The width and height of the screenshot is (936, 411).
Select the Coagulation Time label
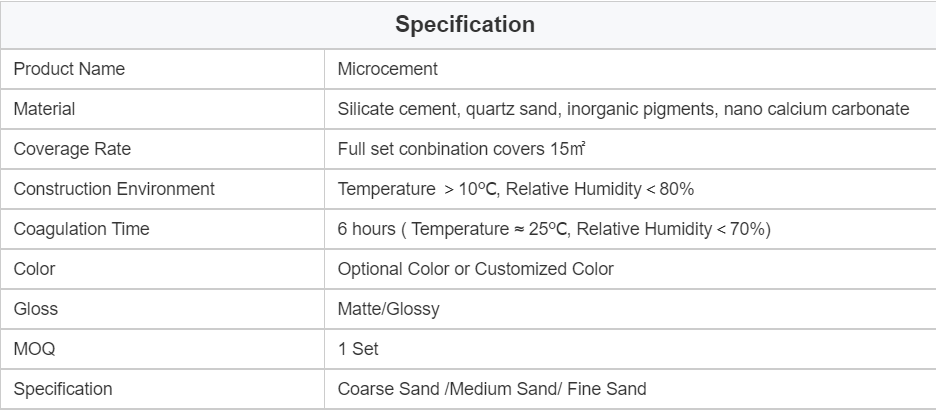coord(81,229)
